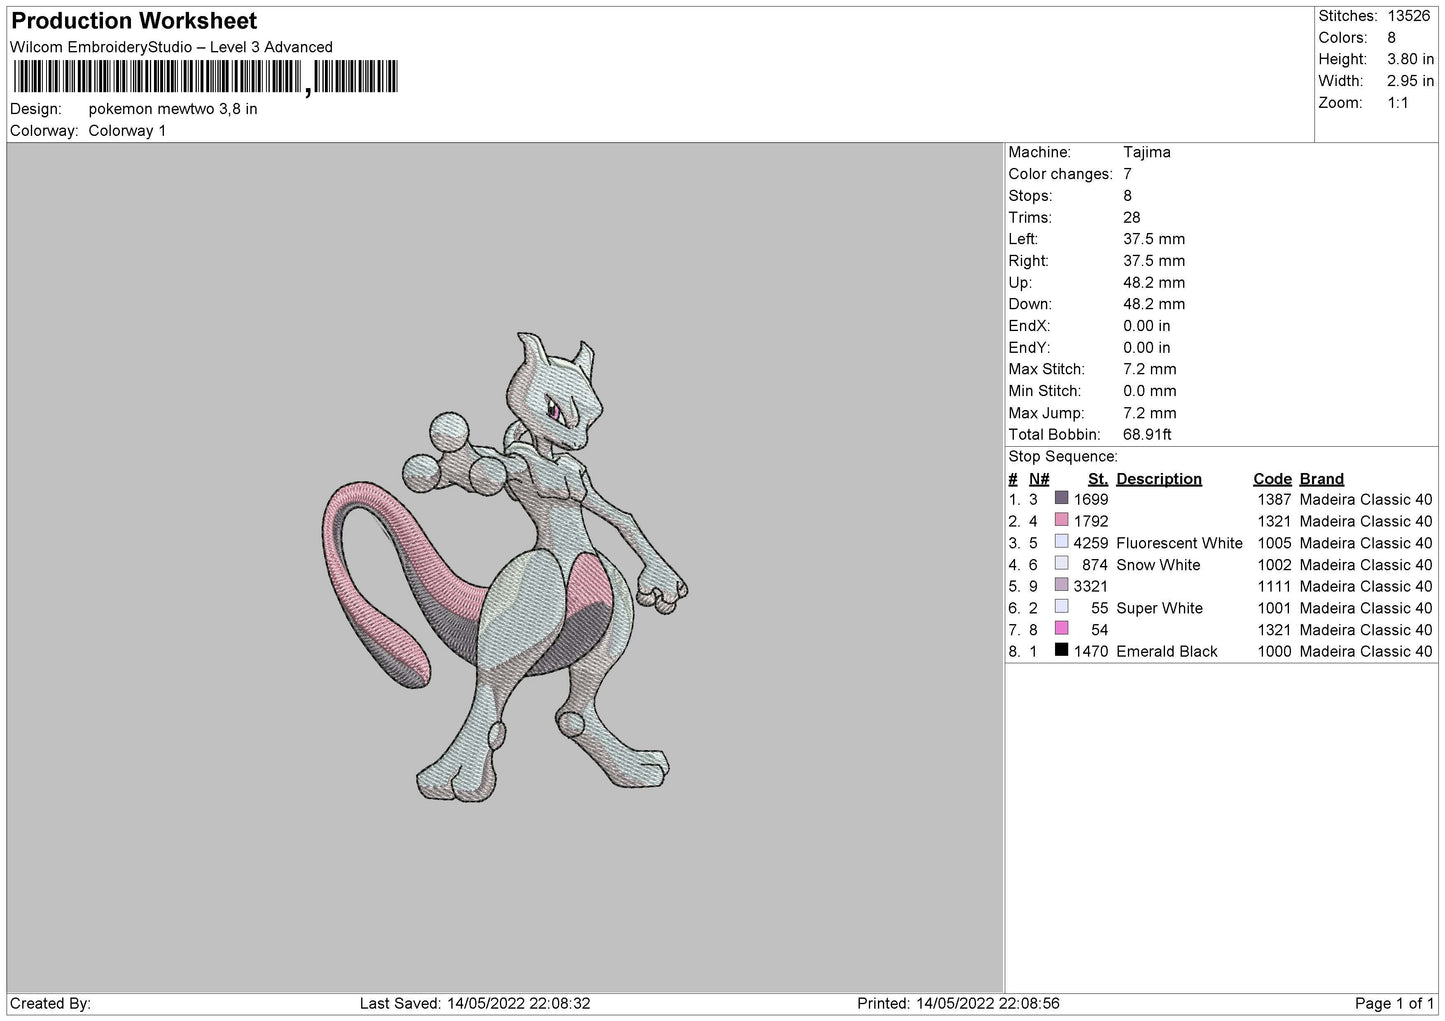Click the Width value 2.95 in
Viewport: 1445px width, 1021px height.
point(1410,81)
